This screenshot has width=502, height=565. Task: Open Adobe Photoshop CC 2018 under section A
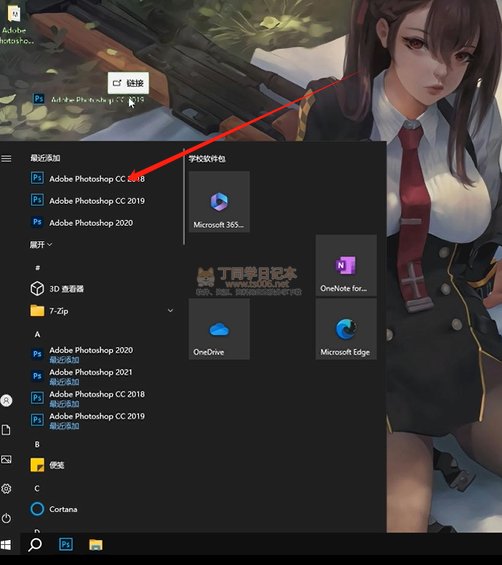point(88,398)
